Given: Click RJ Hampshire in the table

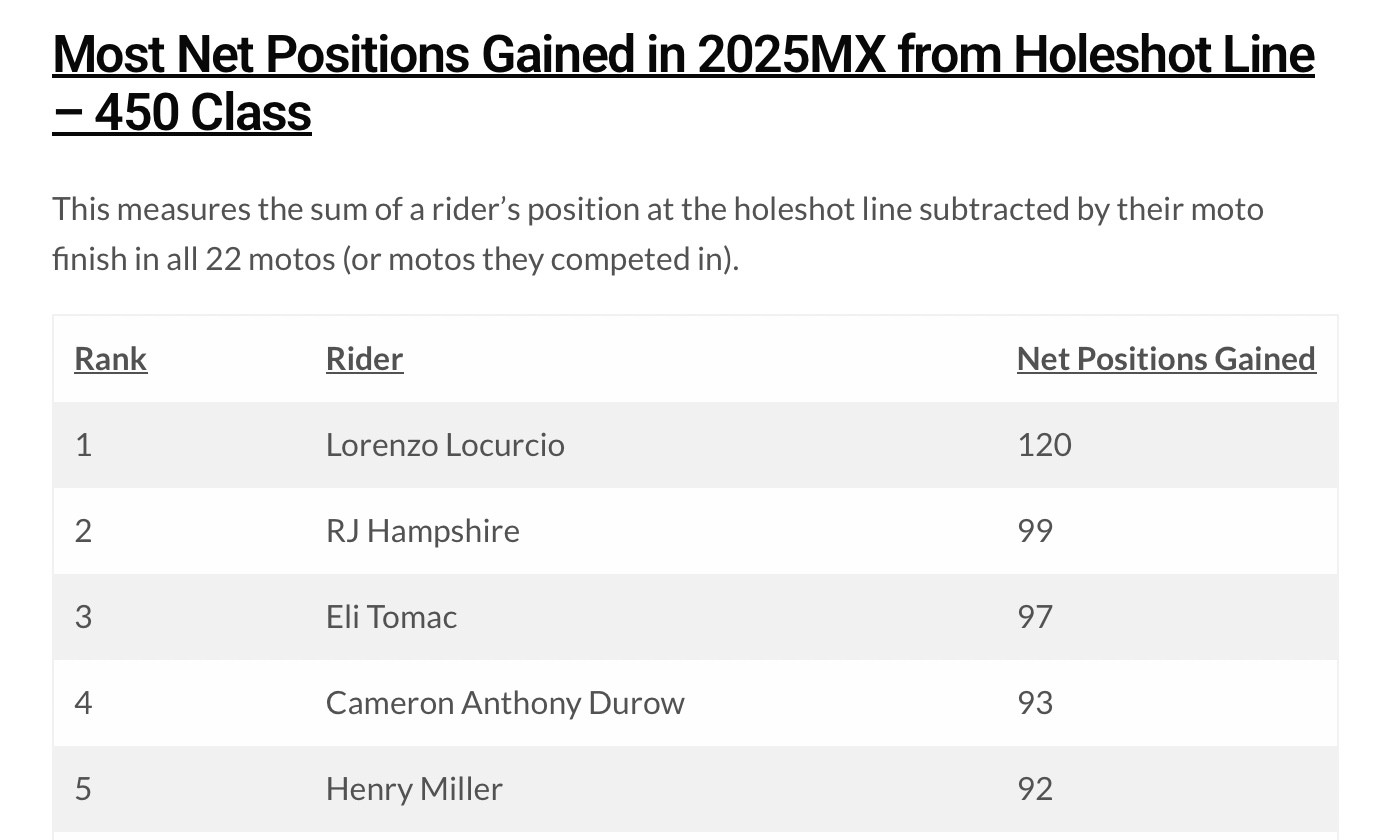Looking at the screenshot, I should point(422,531).
